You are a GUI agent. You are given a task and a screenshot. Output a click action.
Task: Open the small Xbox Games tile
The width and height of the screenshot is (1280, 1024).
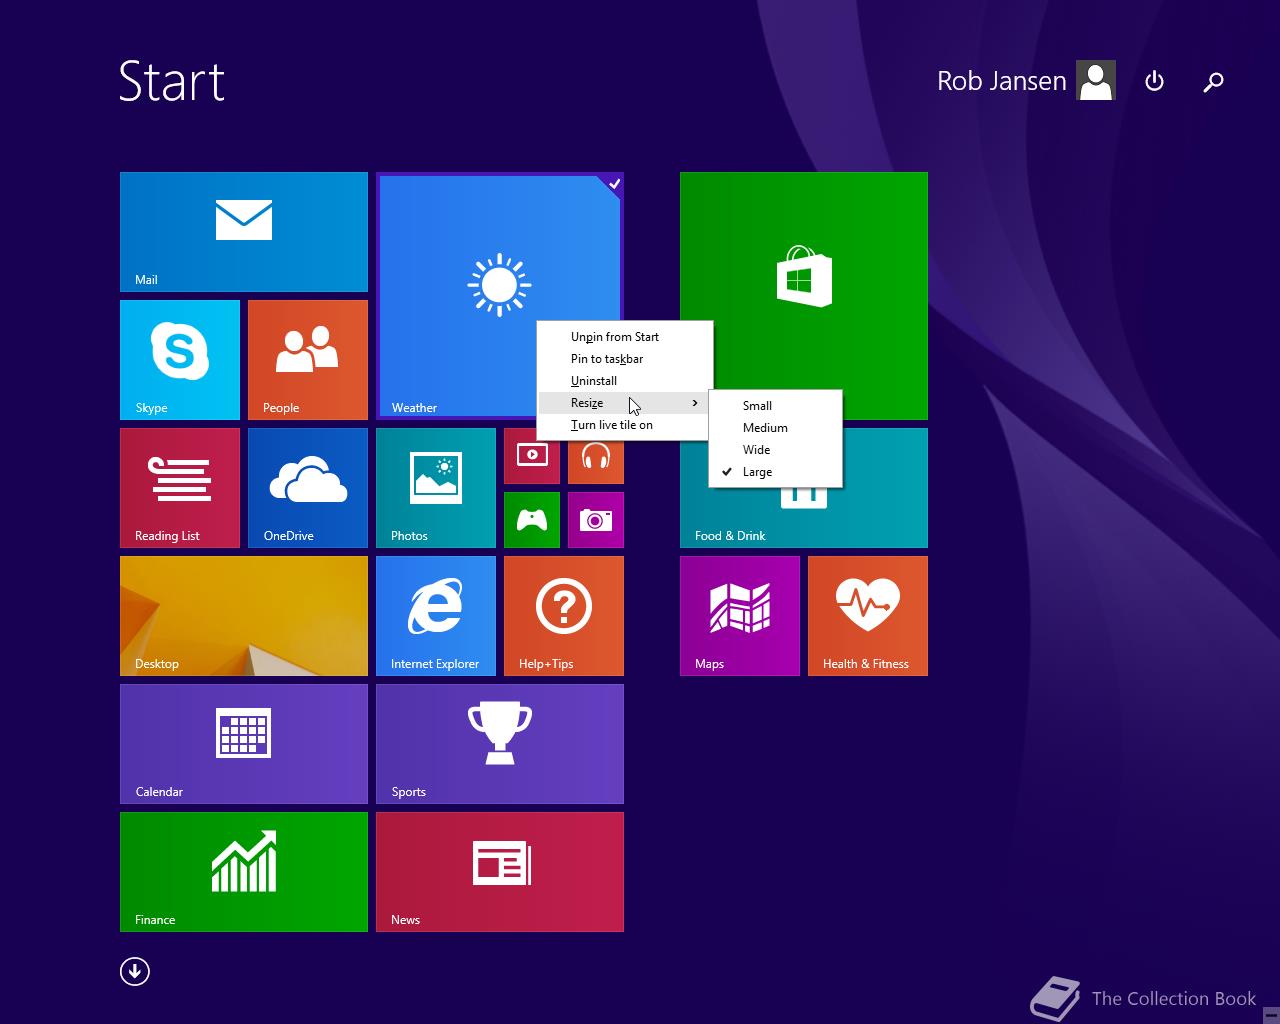coord(532,520)
